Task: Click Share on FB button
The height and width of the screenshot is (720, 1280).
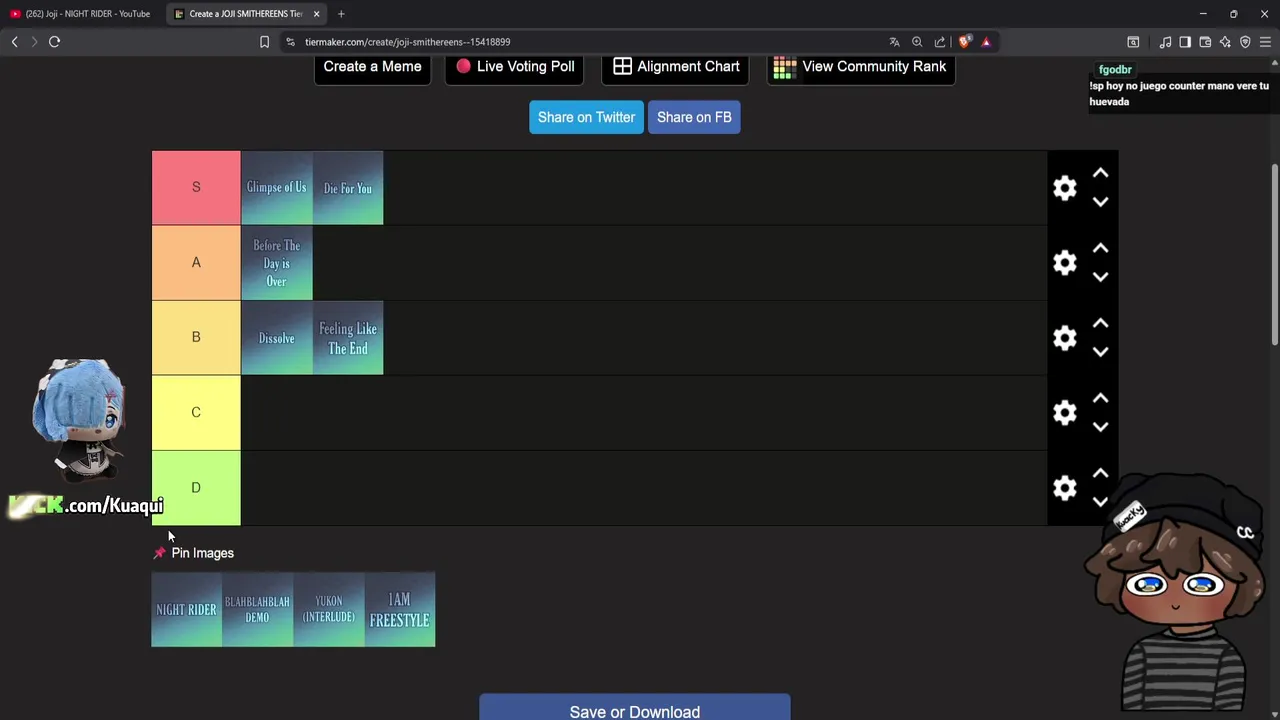Action: click(x=694, y=117)
